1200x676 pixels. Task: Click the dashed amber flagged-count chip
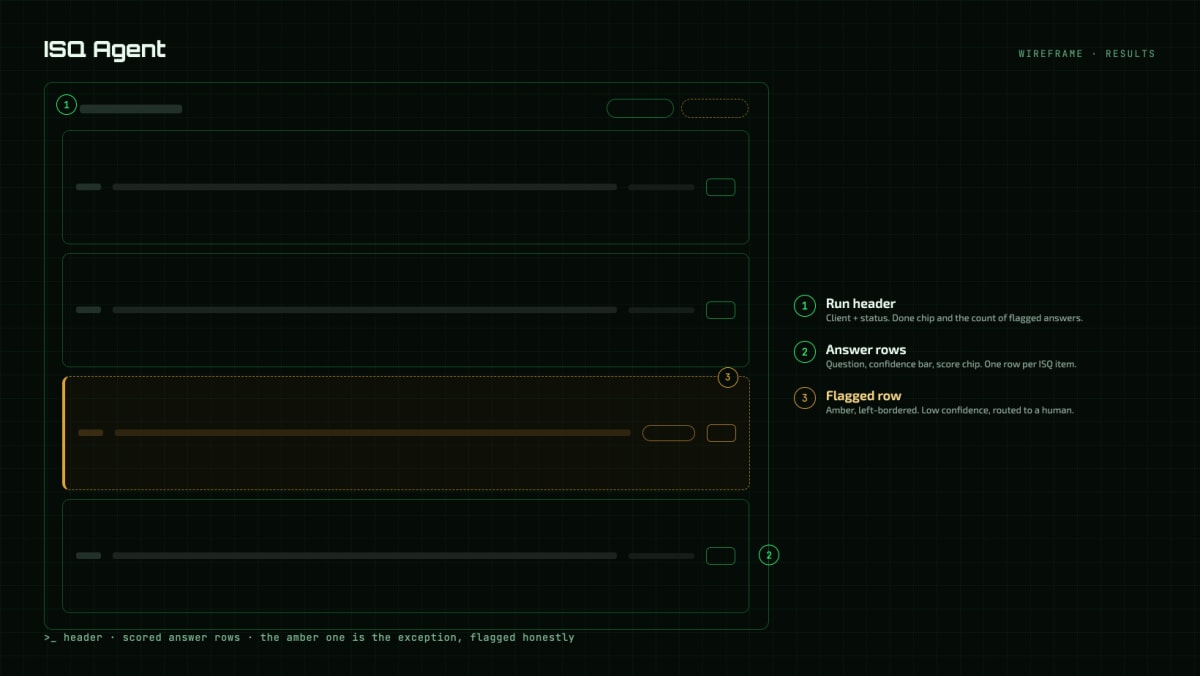click(x=715, y=108)
